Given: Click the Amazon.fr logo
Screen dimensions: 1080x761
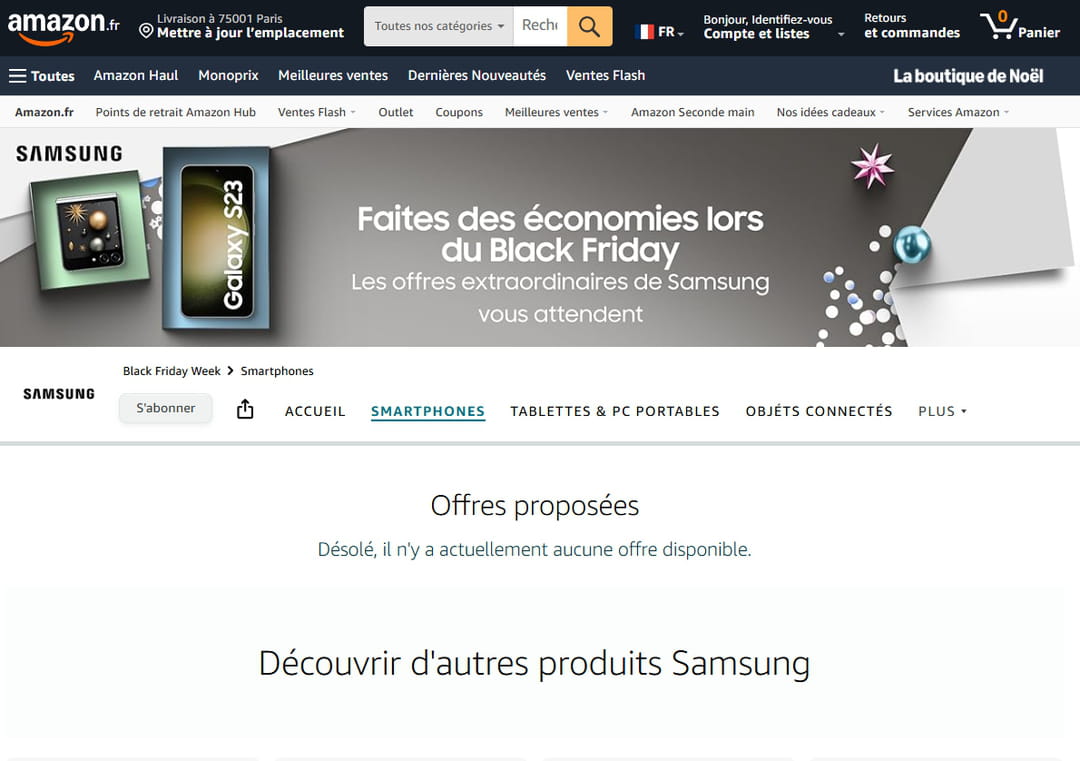Looking at the screenshot, I should 63,28.
